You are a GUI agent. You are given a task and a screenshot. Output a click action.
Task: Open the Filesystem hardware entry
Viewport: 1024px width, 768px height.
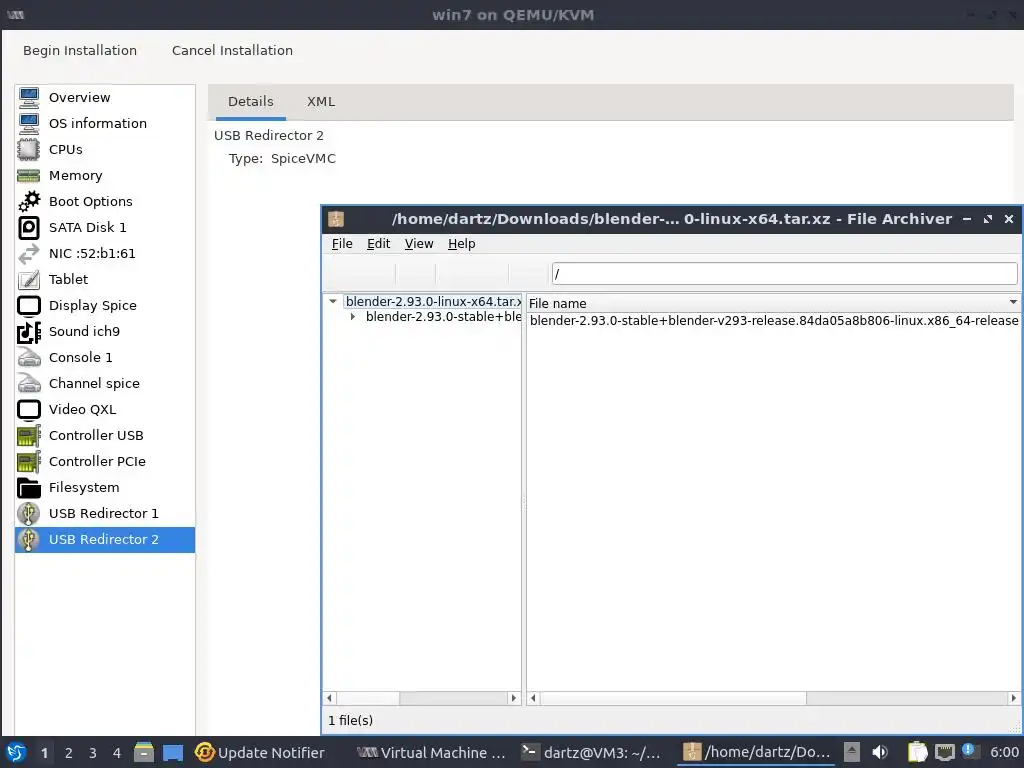[104, 488]
